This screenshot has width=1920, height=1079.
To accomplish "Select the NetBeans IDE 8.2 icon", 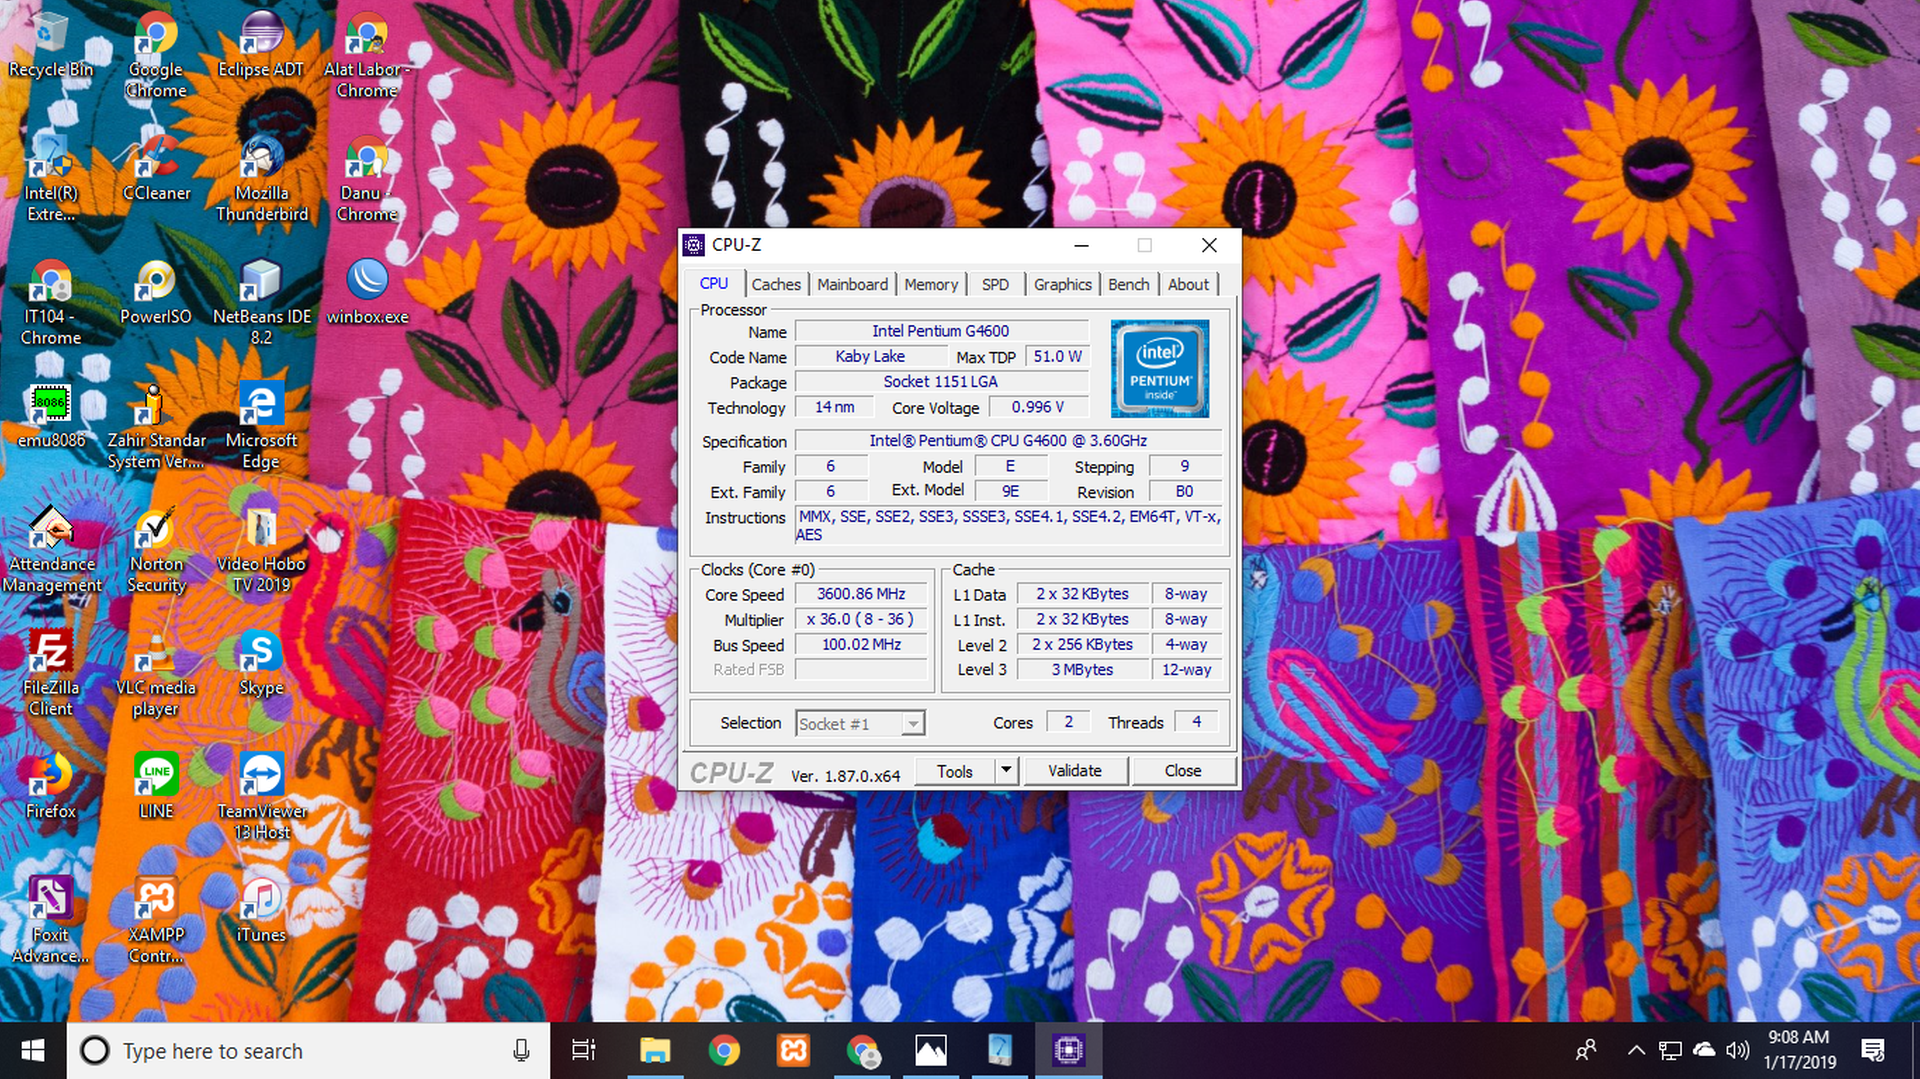I will (261, 303).
